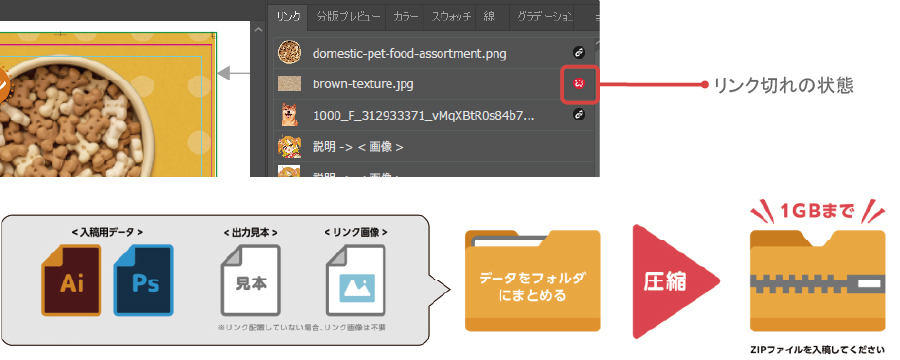Click the broken link icon for brown-texture.jpg
The width and height of the screenshot is (900, 360).
coord(579,84)
